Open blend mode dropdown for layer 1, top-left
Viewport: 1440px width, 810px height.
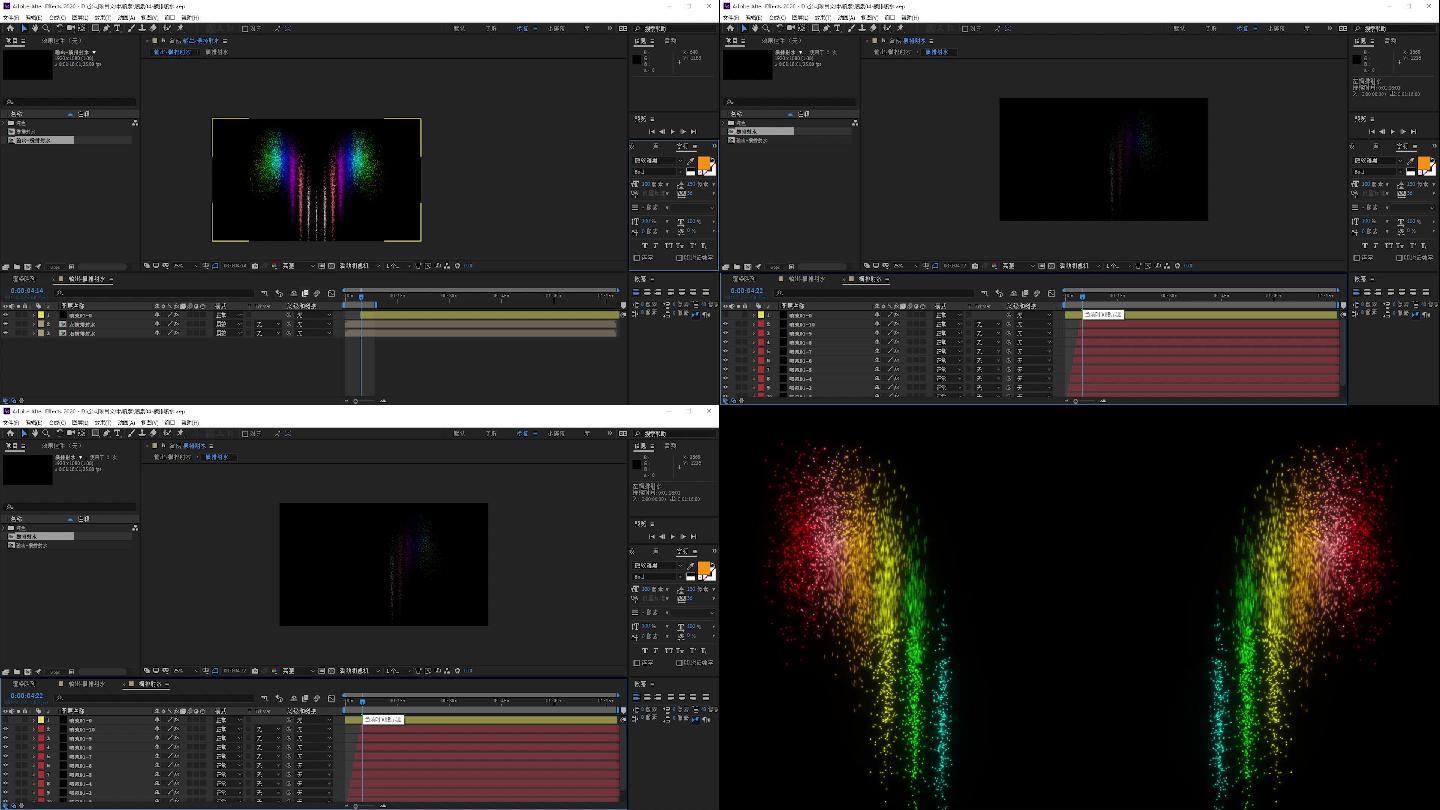(x=227, y=315)
